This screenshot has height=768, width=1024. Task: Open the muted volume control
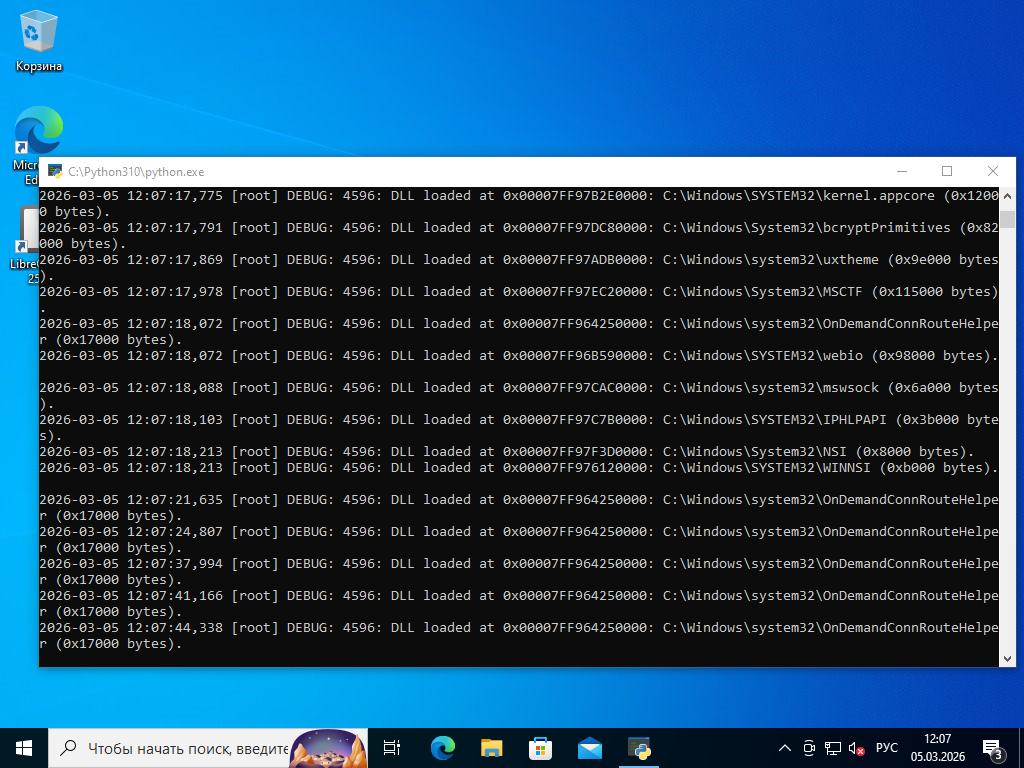[856, 747]
